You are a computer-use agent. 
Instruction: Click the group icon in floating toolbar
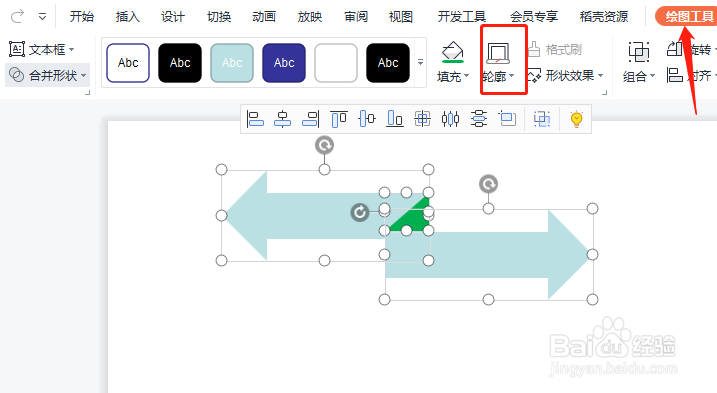pos(542,119)
